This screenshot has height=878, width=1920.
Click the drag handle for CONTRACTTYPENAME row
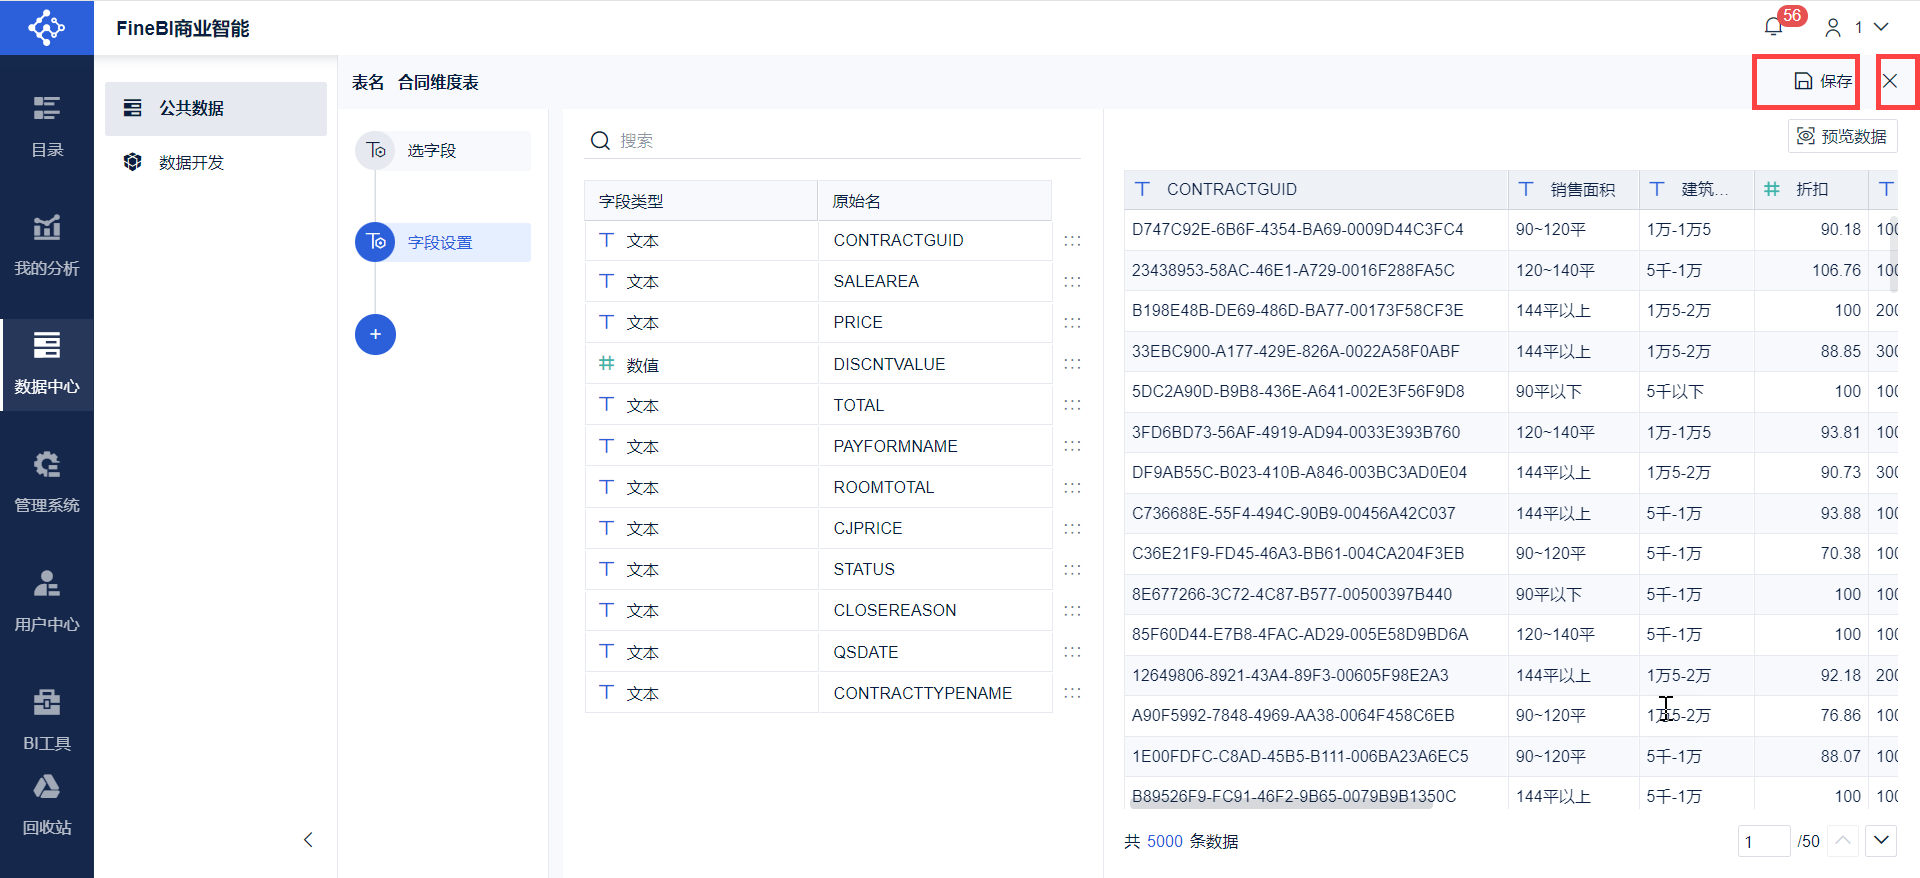1072,693
